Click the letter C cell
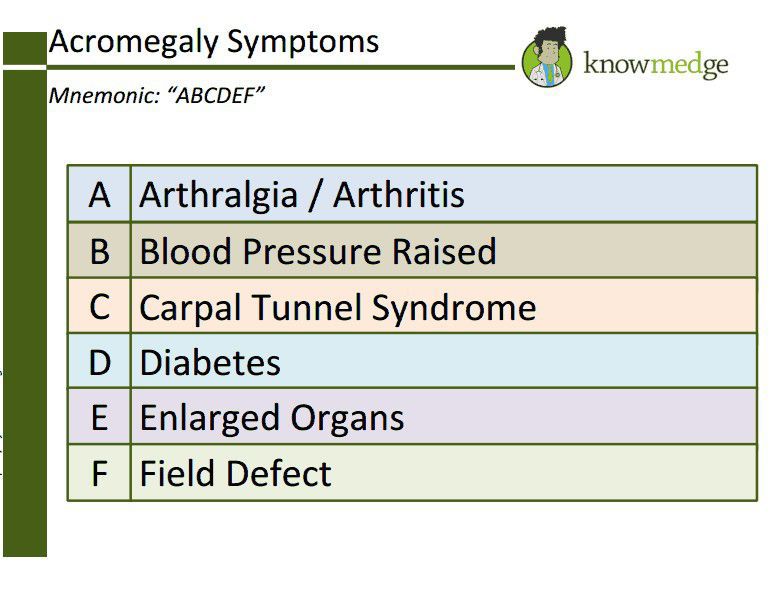The image size is (777, 594). tap(99, 306)
